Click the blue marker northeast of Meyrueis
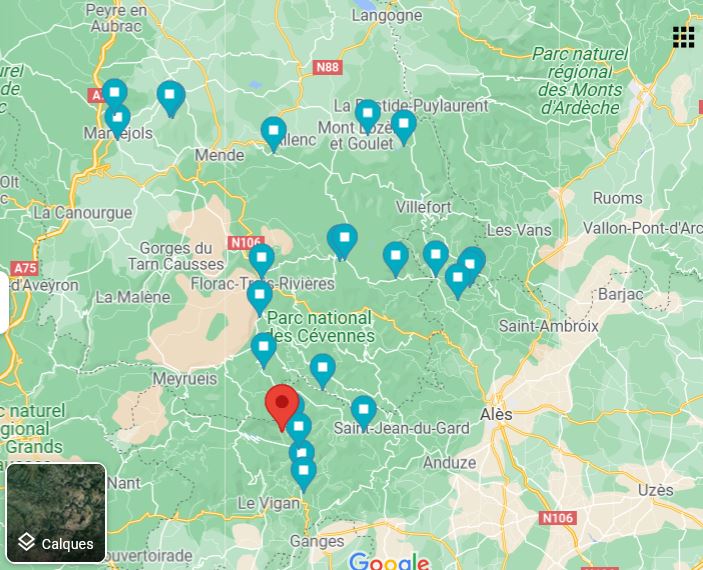Screen dimensions: 703x570 (264, 351)
